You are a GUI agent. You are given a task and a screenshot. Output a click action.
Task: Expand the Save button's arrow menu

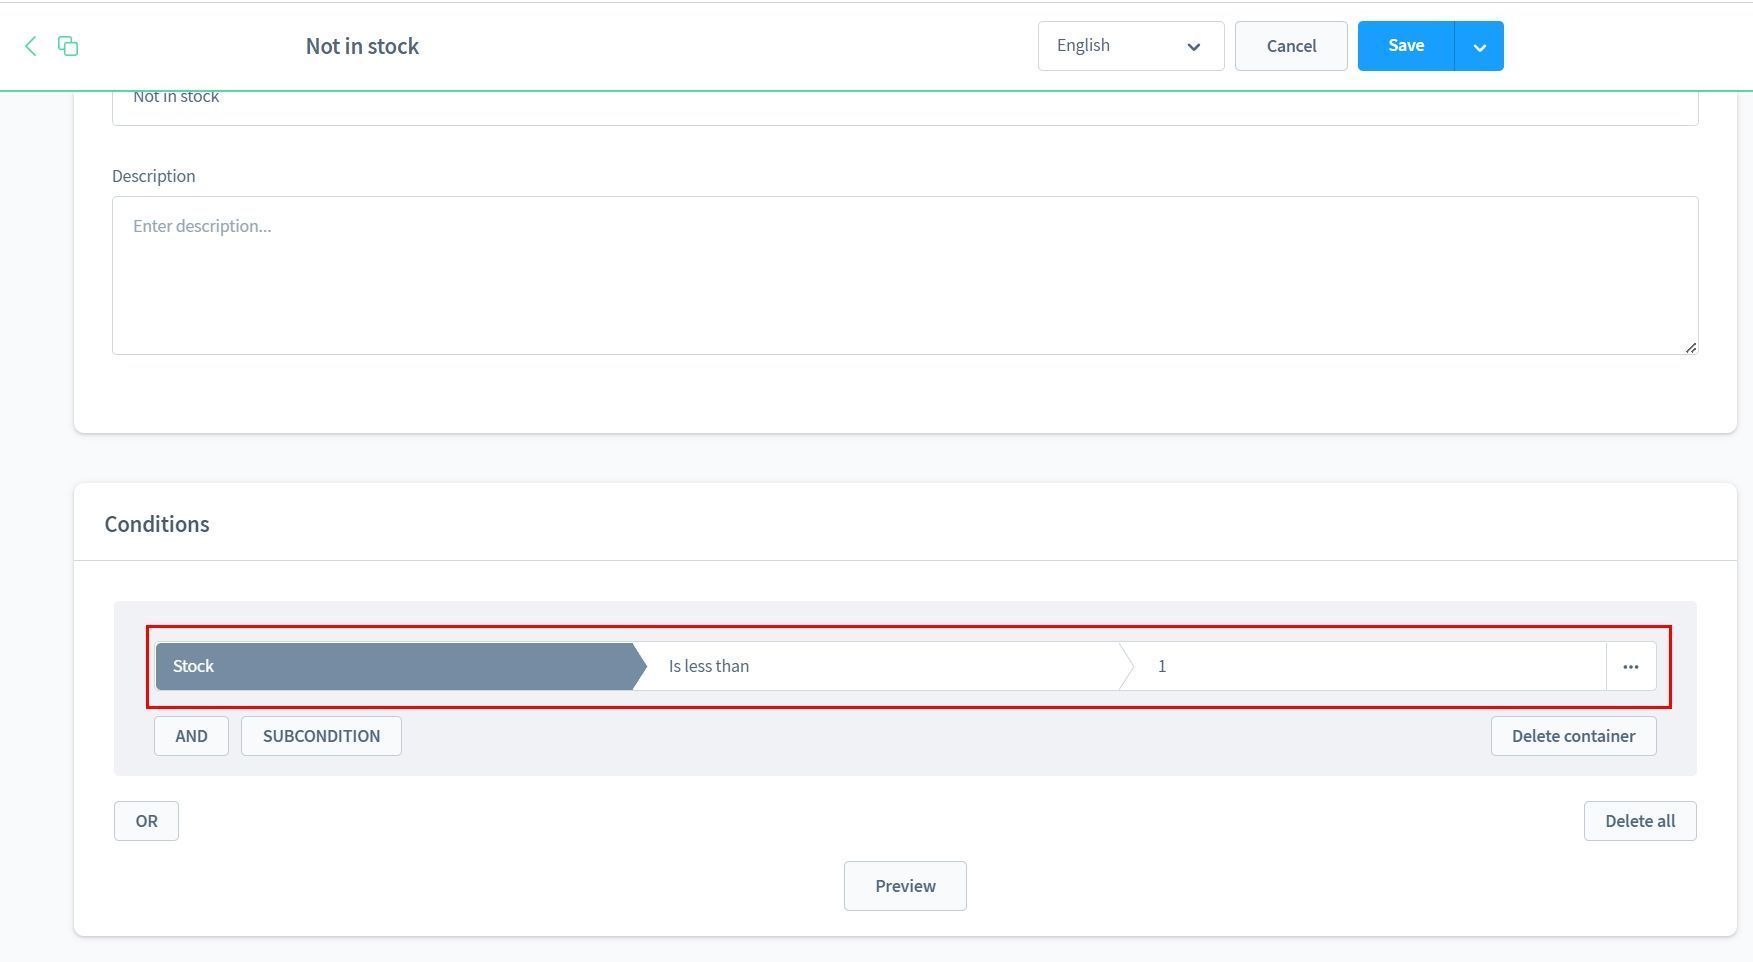1479,47
